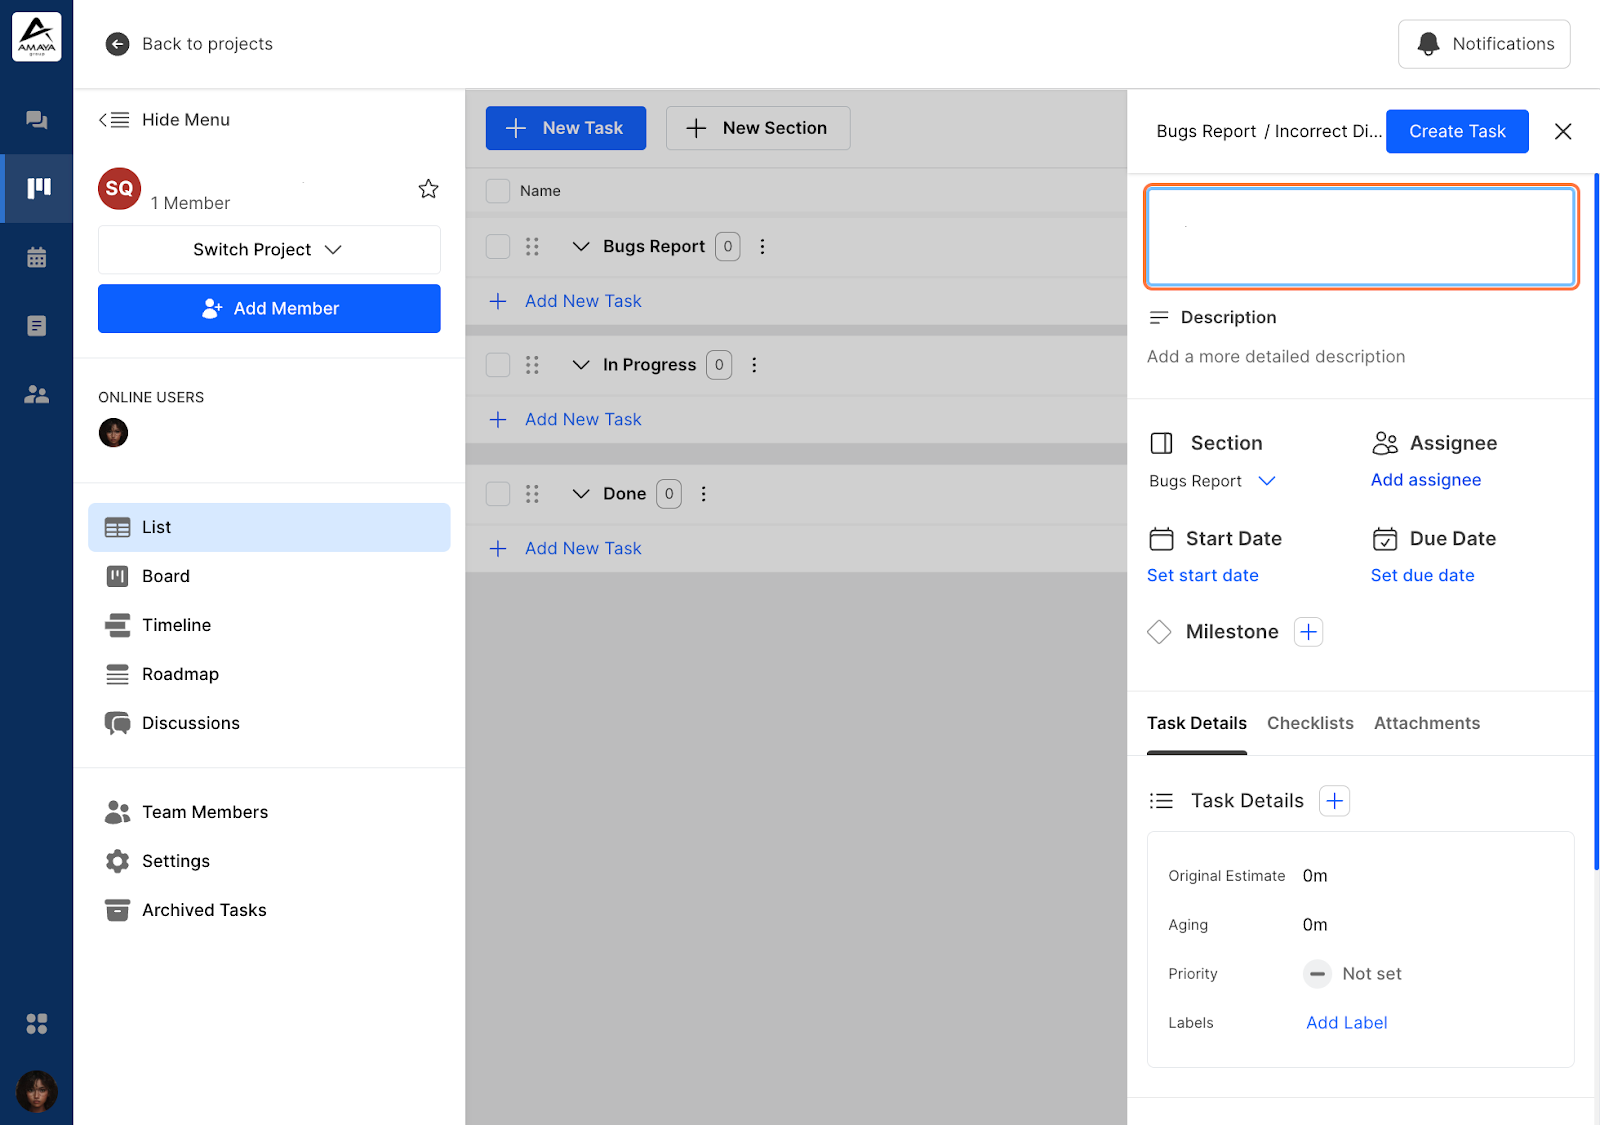Select all tasks via Name header checkbox

point(498,191)
